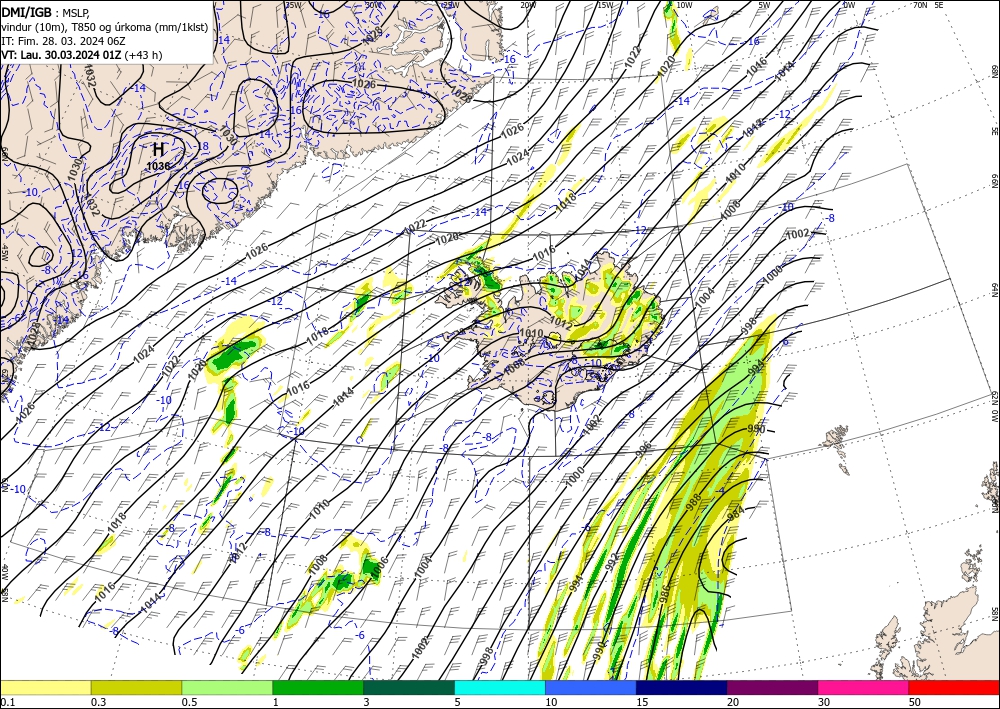Click the 0W longitude label at the top
This screenshot has height=709, width=1000.
coord(849,5)
